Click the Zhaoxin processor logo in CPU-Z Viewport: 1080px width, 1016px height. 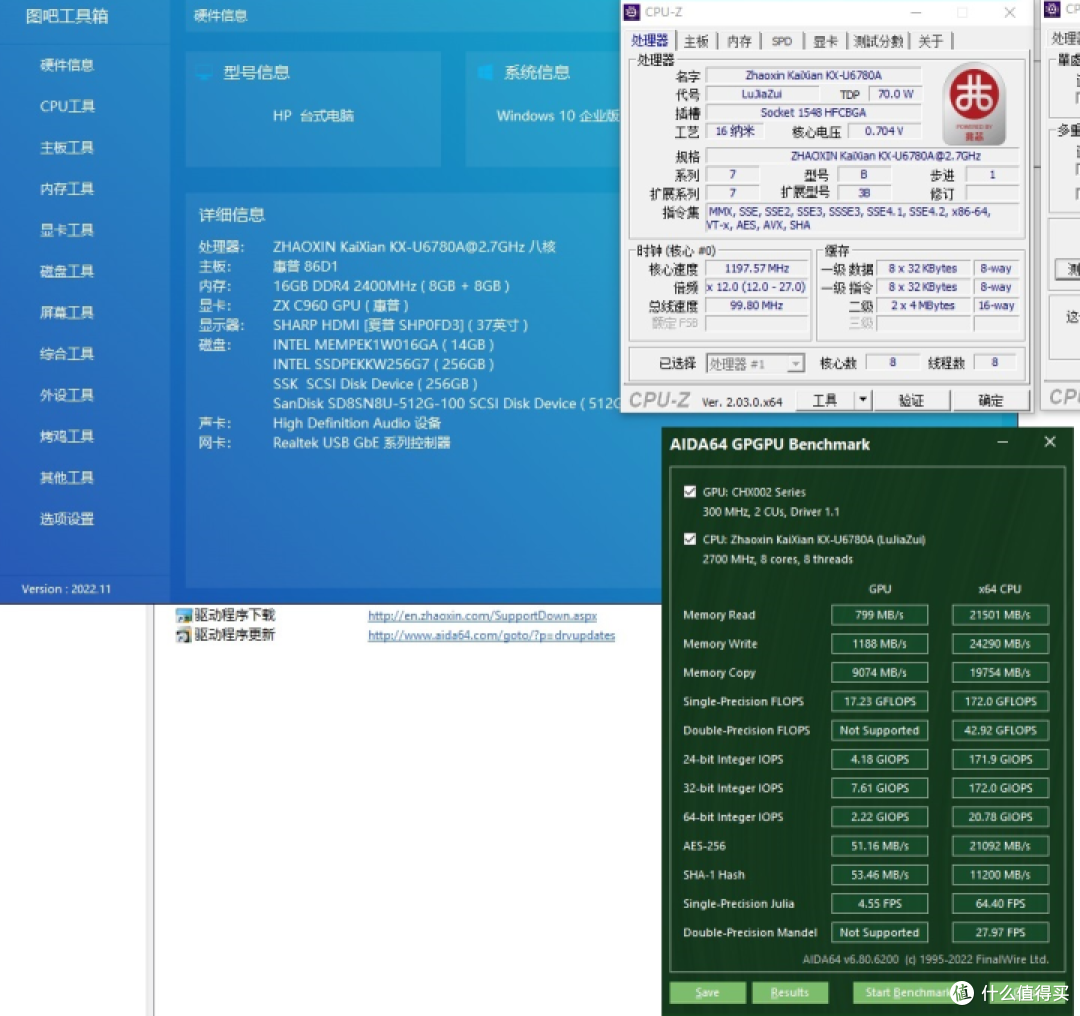point(974,103)
